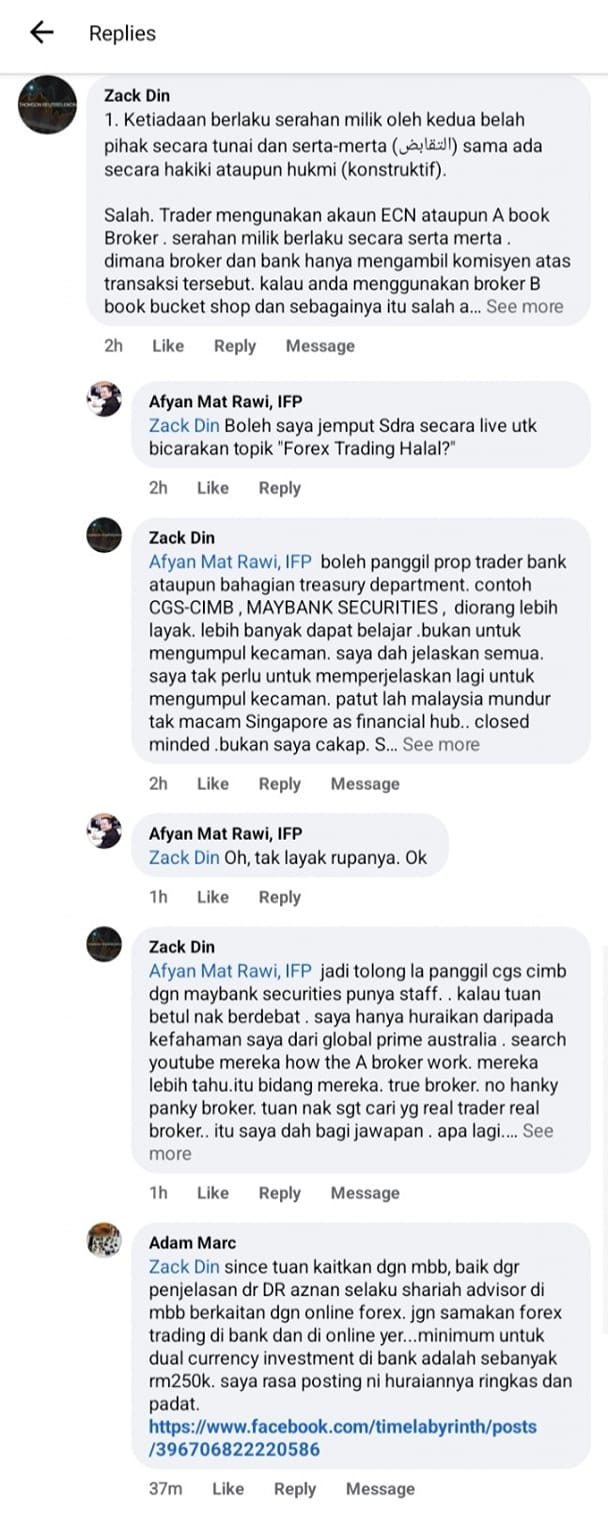Open Adam Marc's profile avatar
608x1514 pixels.
tap(104, 1242)
